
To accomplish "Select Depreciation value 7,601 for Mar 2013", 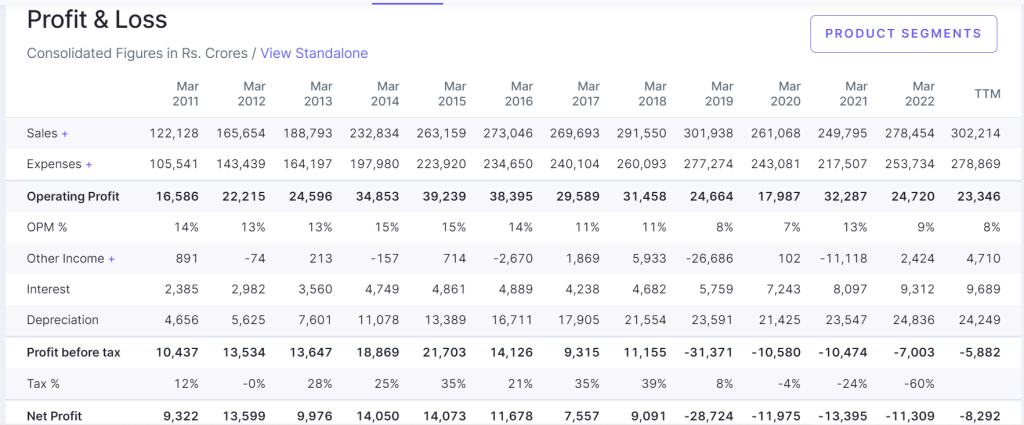I will pos(315,320).
